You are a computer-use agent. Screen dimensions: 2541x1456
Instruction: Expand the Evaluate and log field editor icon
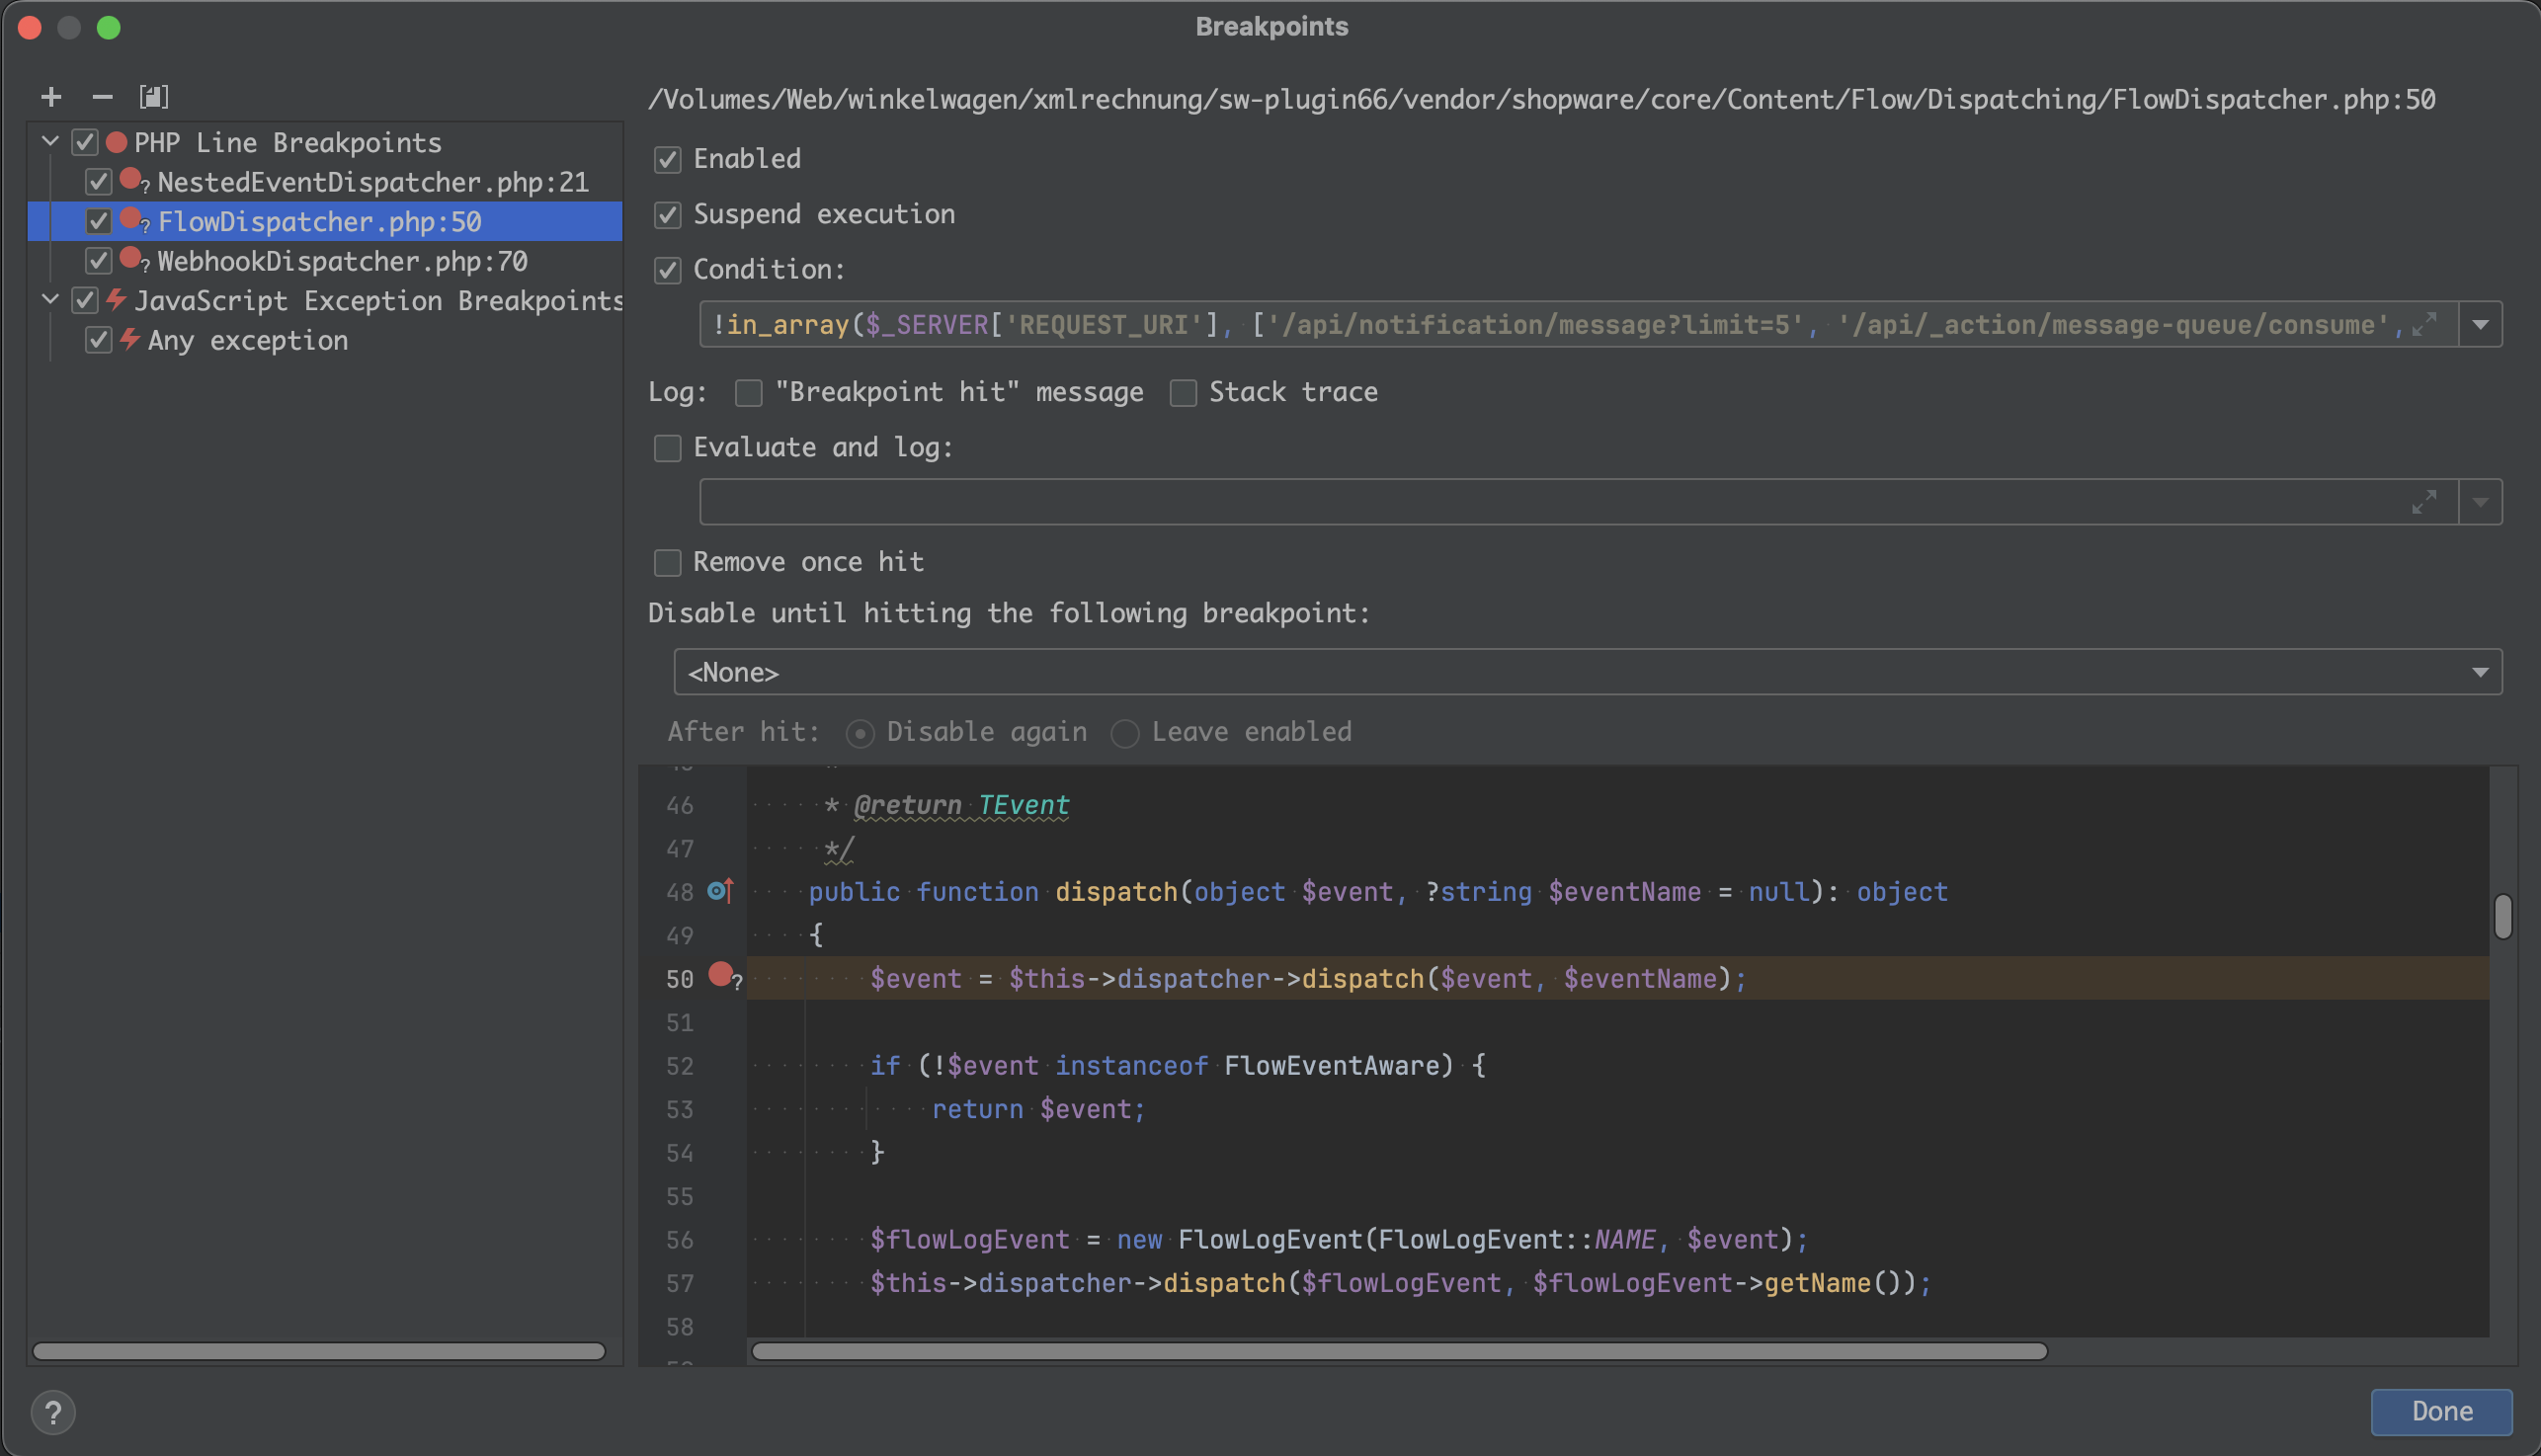2423,502
